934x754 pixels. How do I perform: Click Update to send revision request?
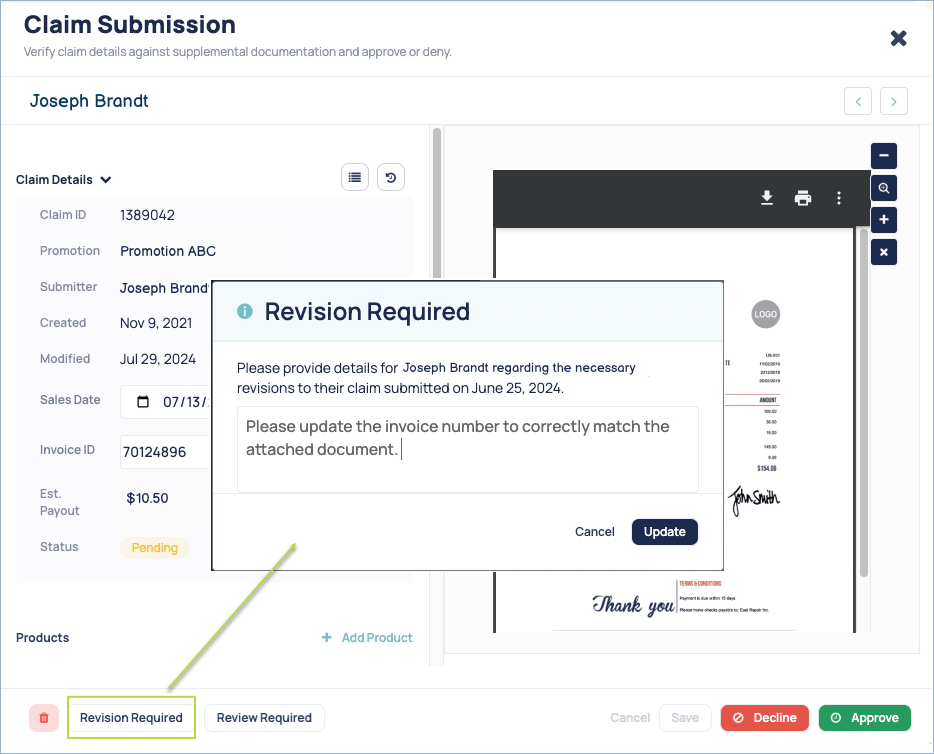point(664,531)
